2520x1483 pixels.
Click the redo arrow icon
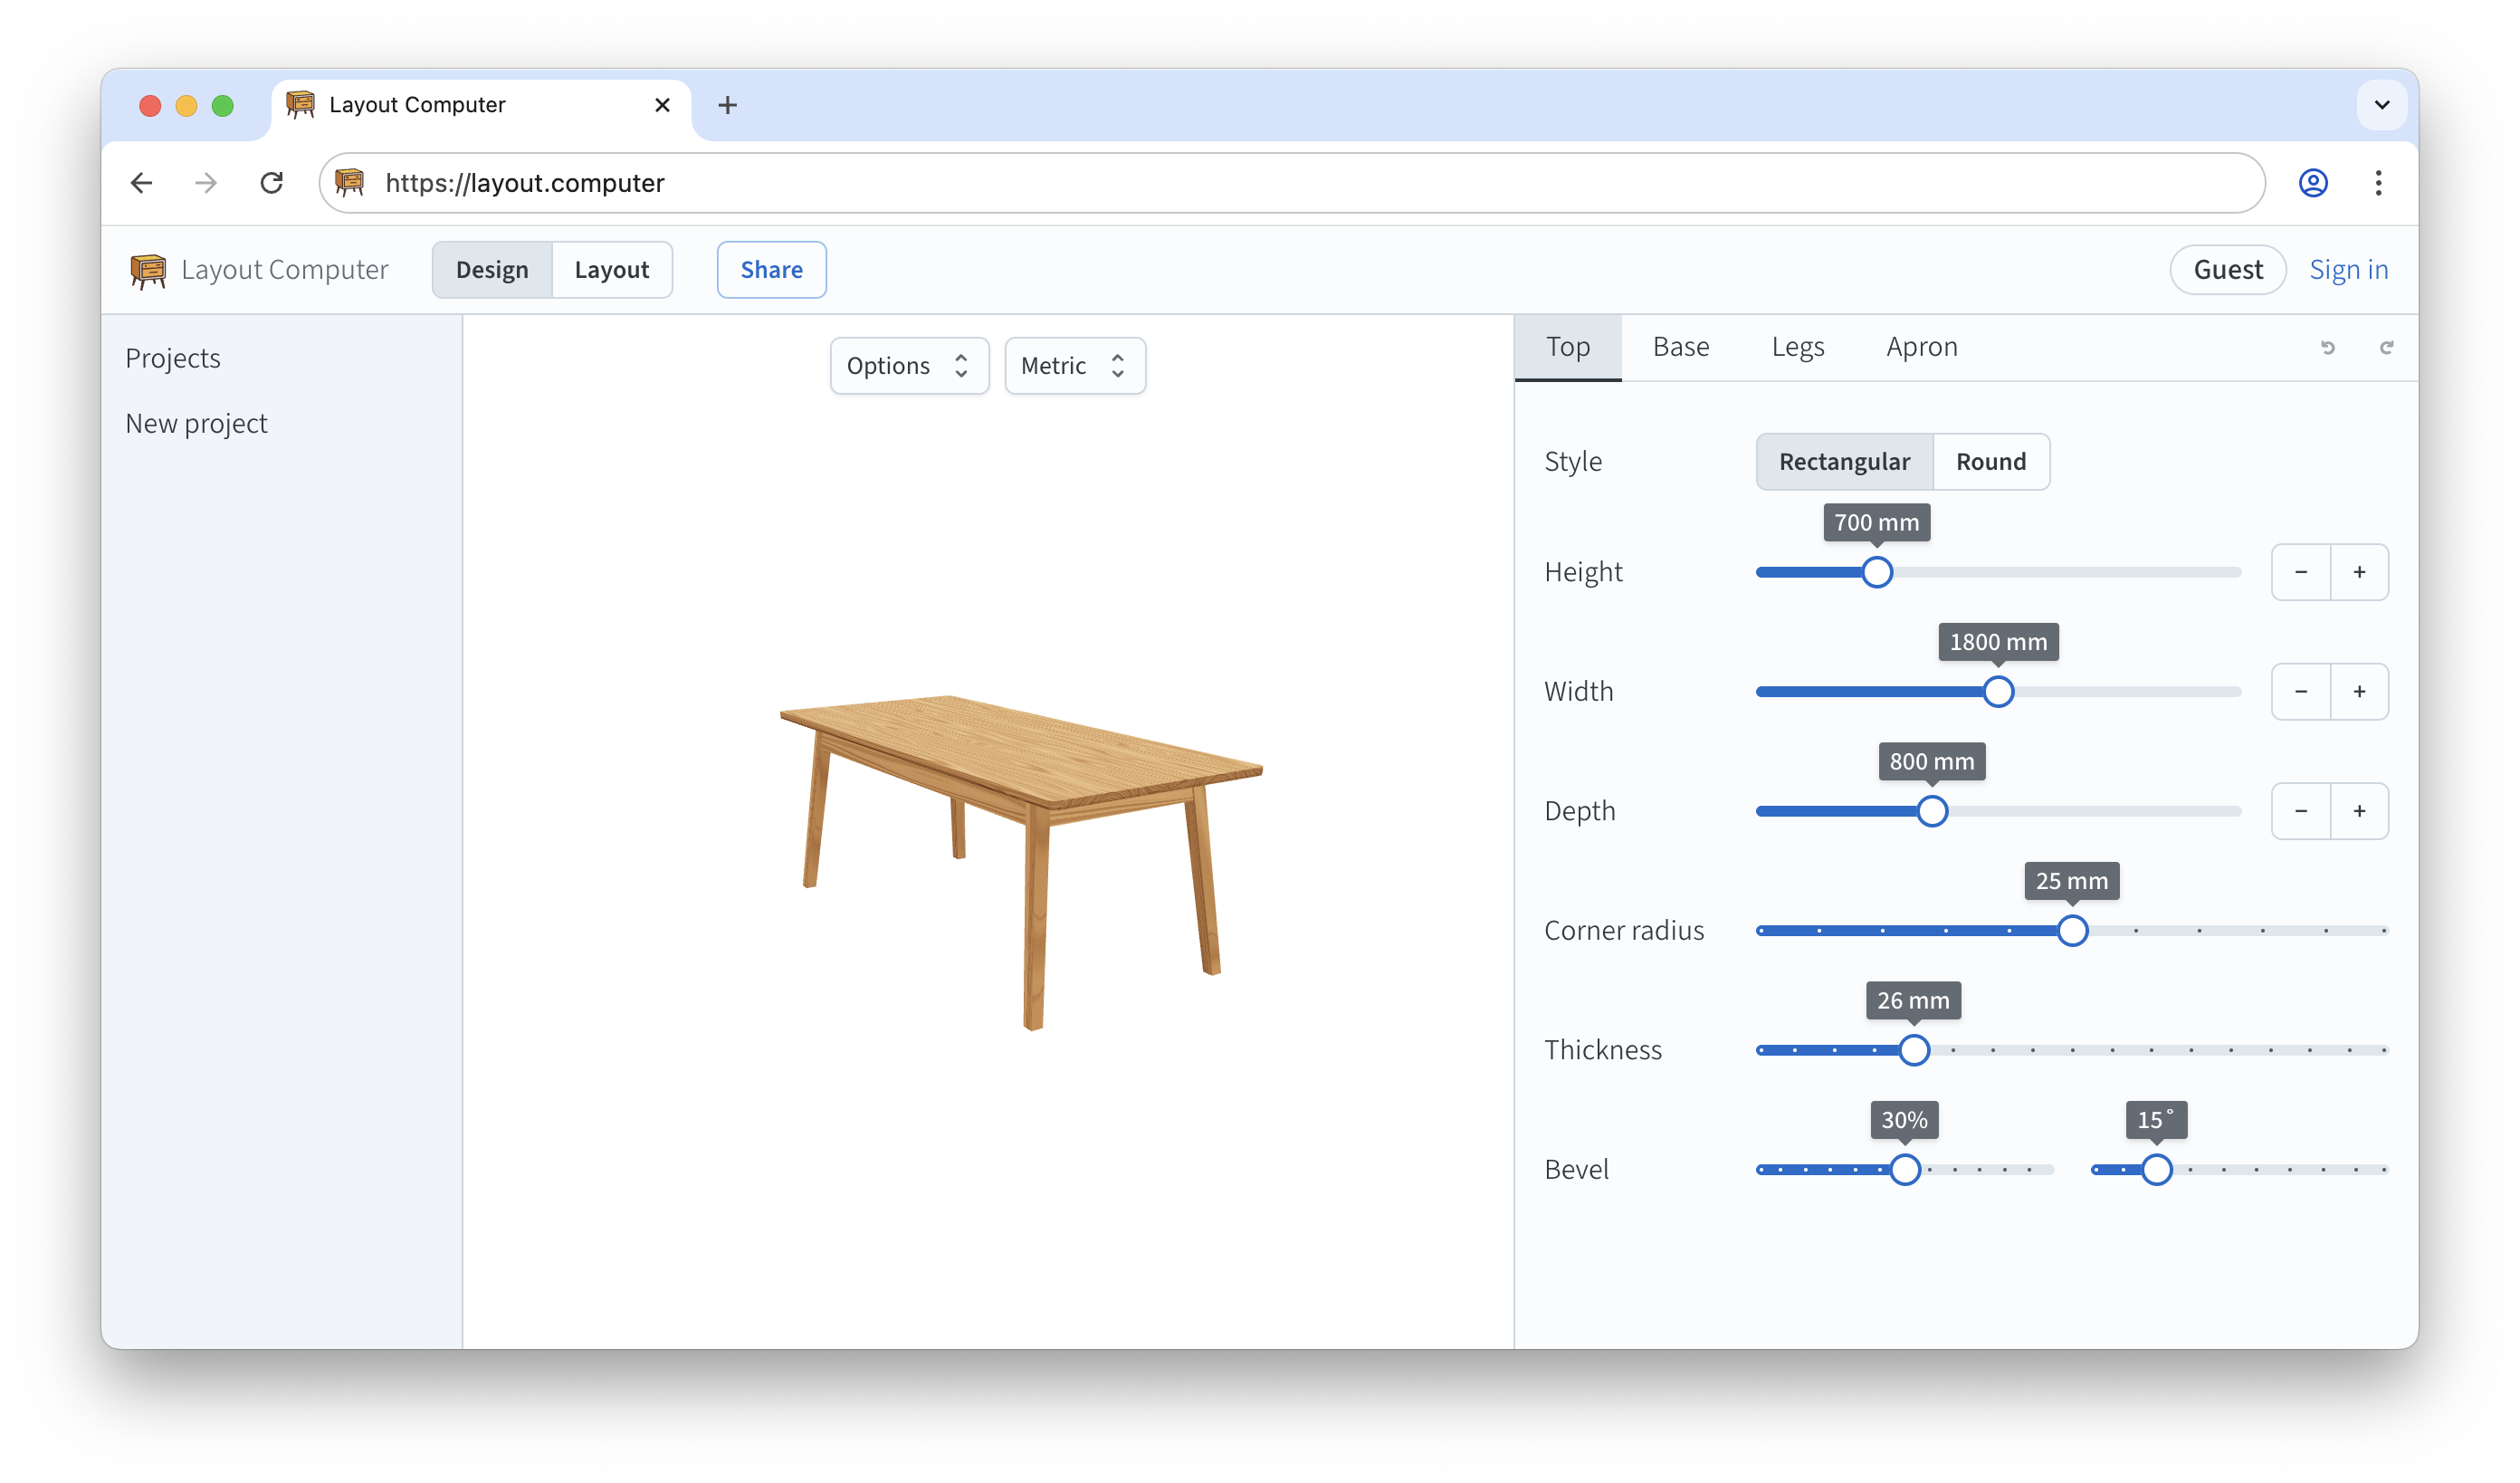click(2386, 347)
